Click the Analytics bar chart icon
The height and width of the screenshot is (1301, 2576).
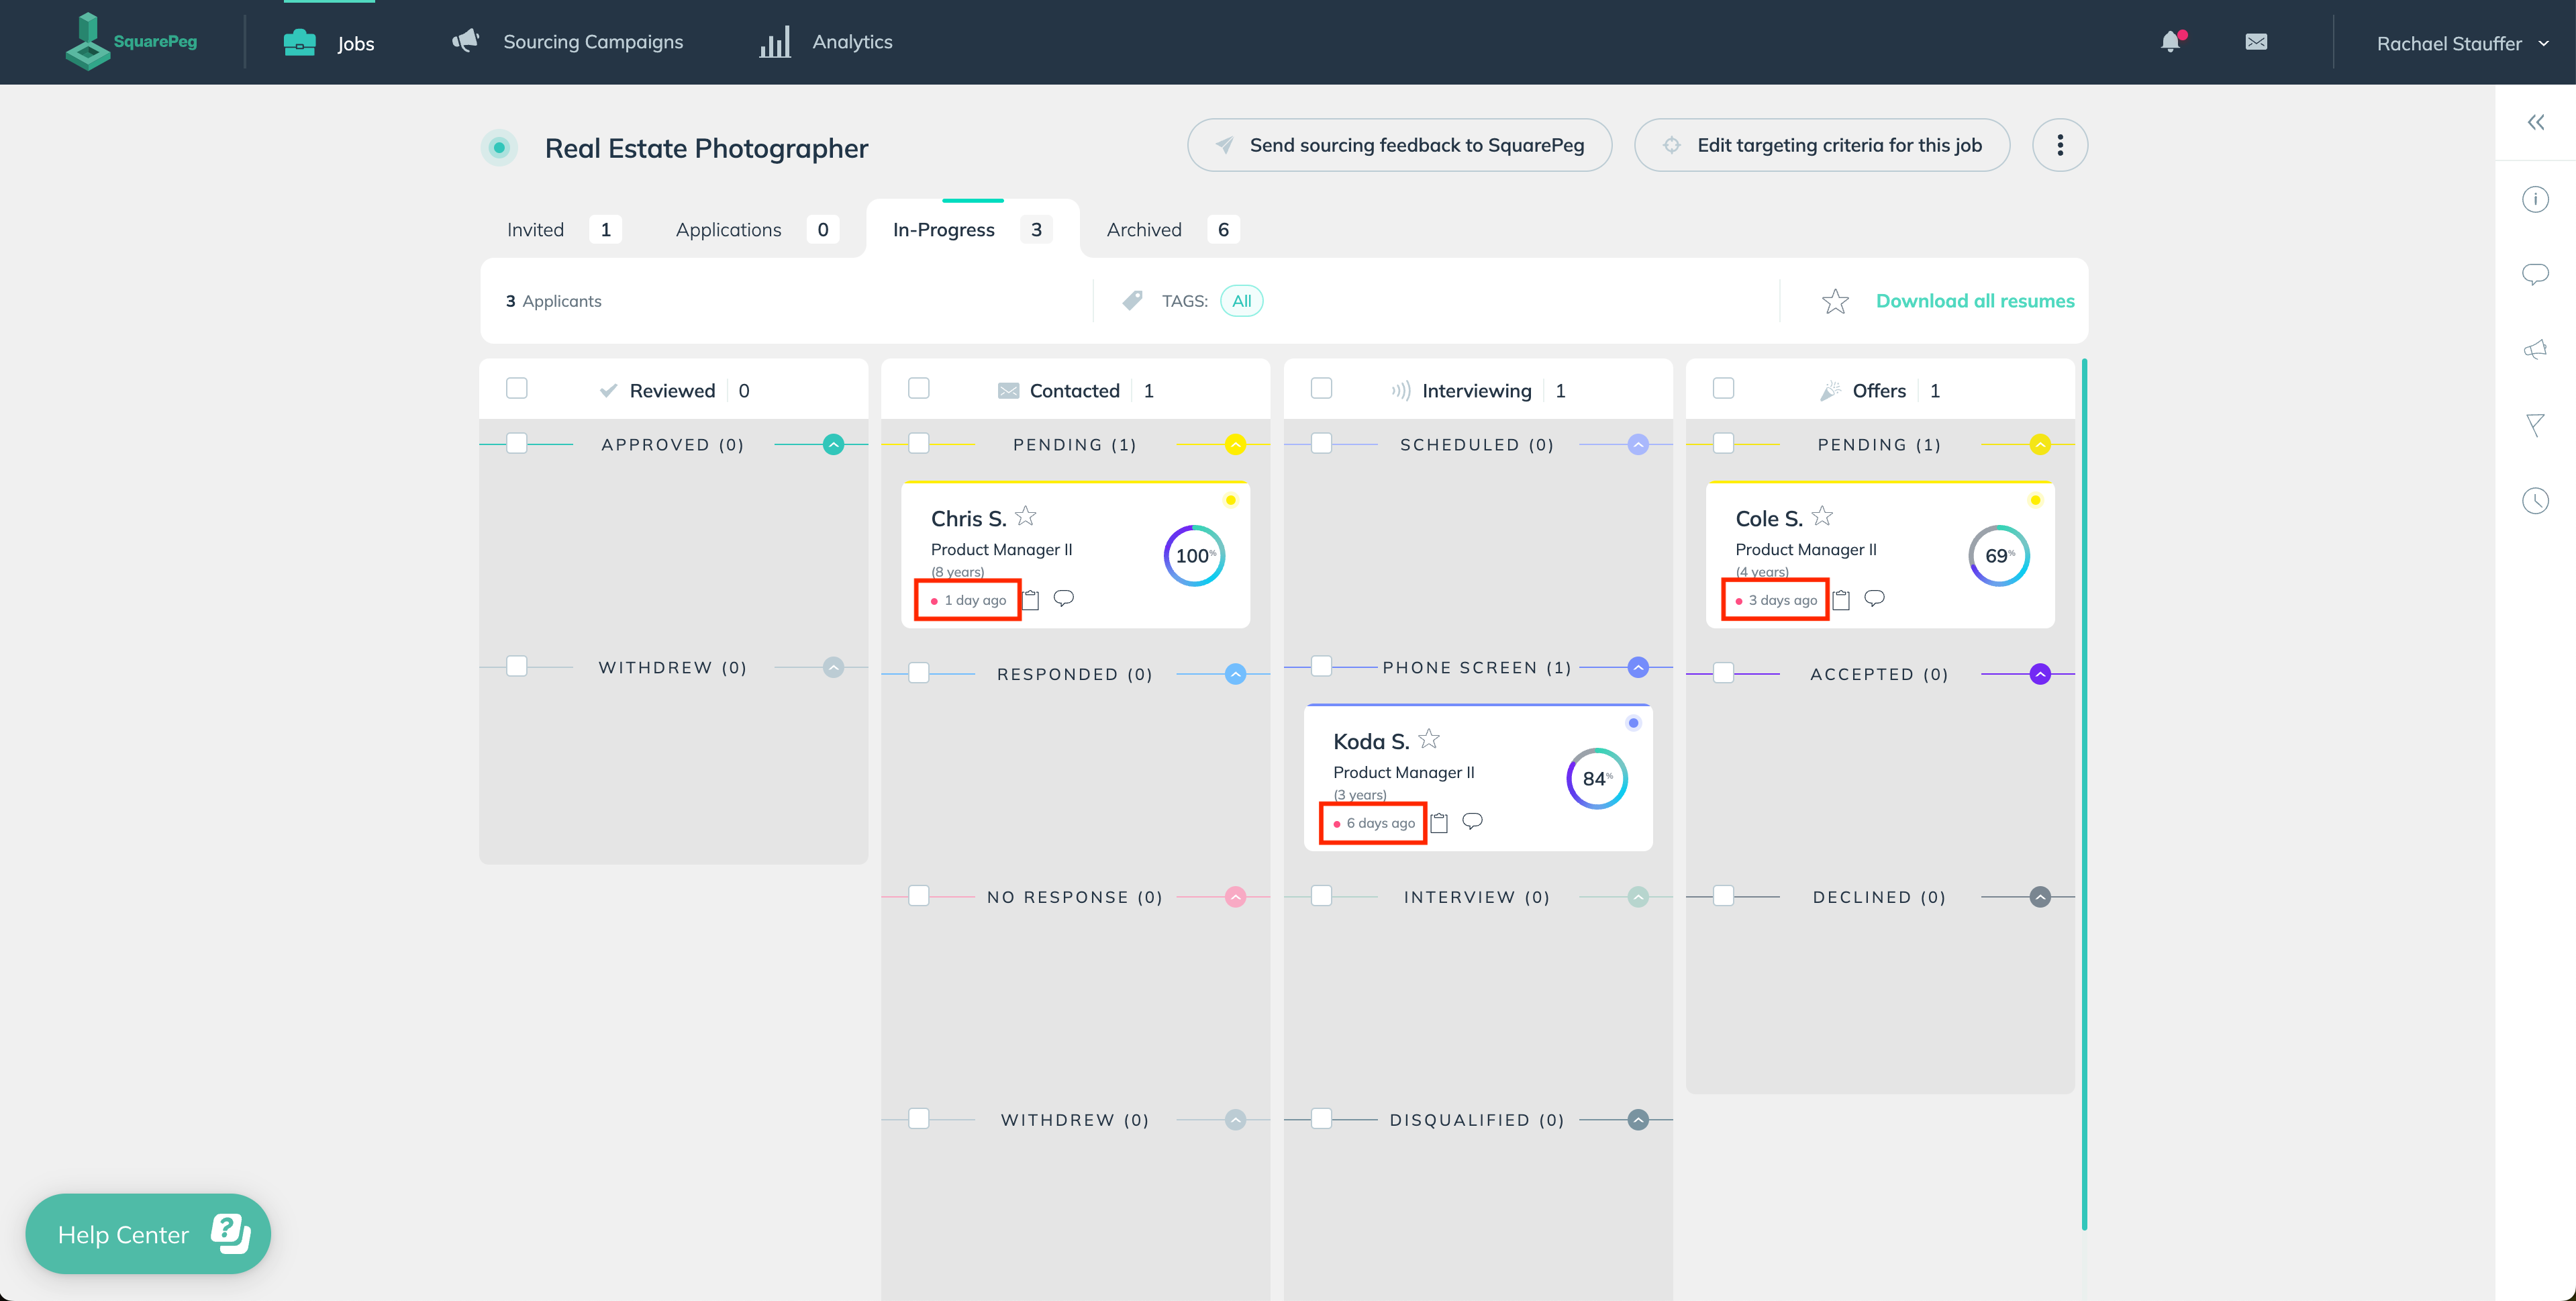pyautogui.click(x=775, y=42)
